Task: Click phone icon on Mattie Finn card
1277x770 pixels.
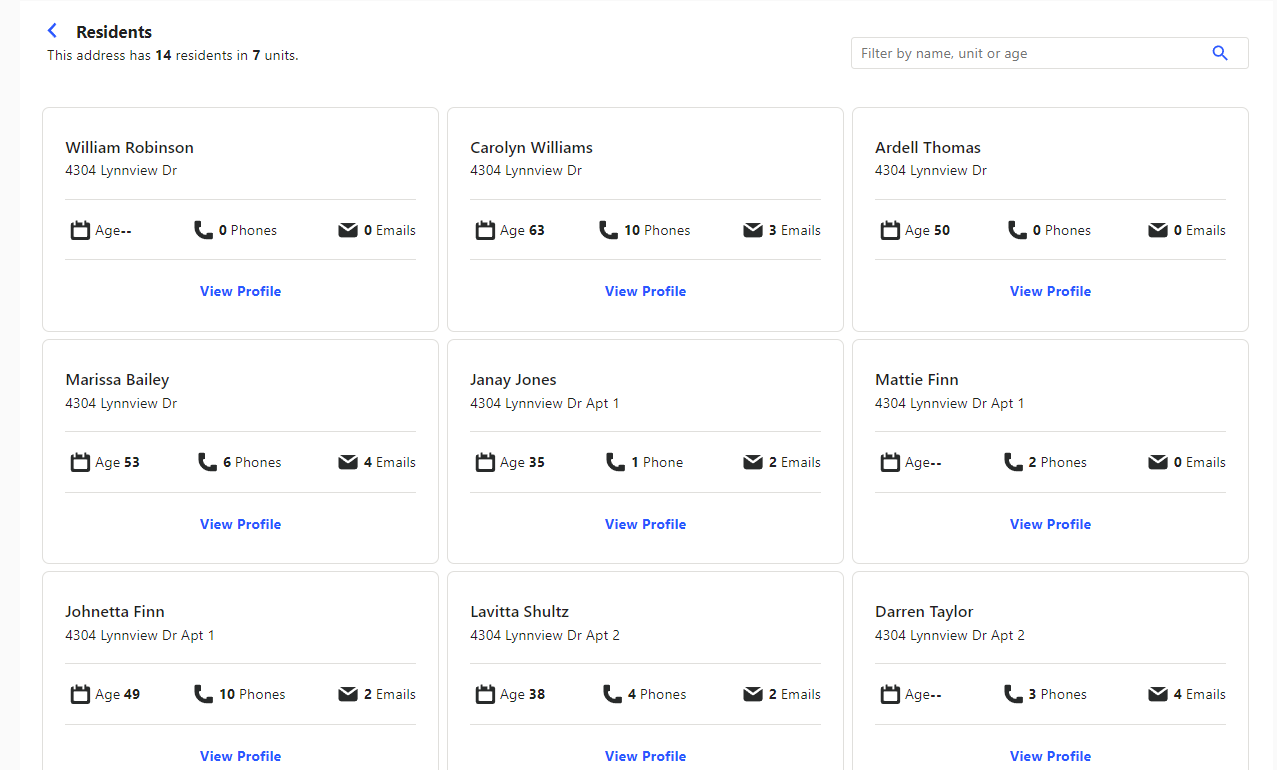Action: (x=1014, y=462)
